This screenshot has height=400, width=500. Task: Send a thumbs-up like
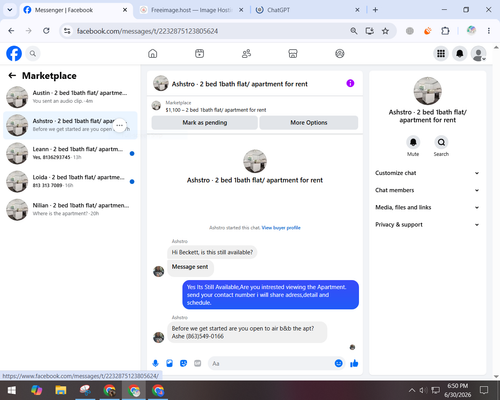coord(354,363)
